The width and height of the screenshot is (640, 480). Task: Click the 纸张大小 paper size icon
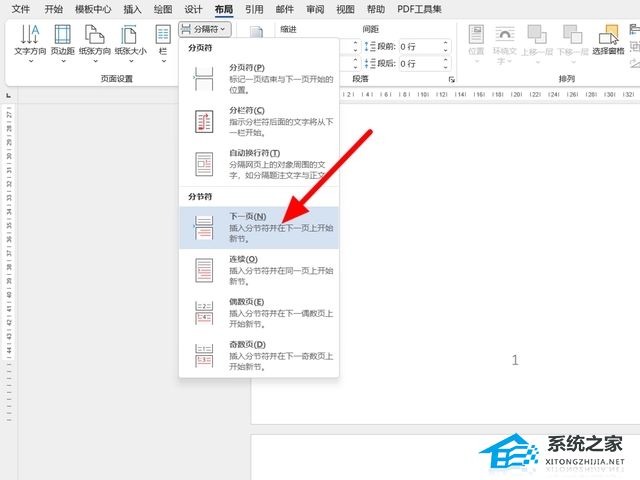click(129, 34)
